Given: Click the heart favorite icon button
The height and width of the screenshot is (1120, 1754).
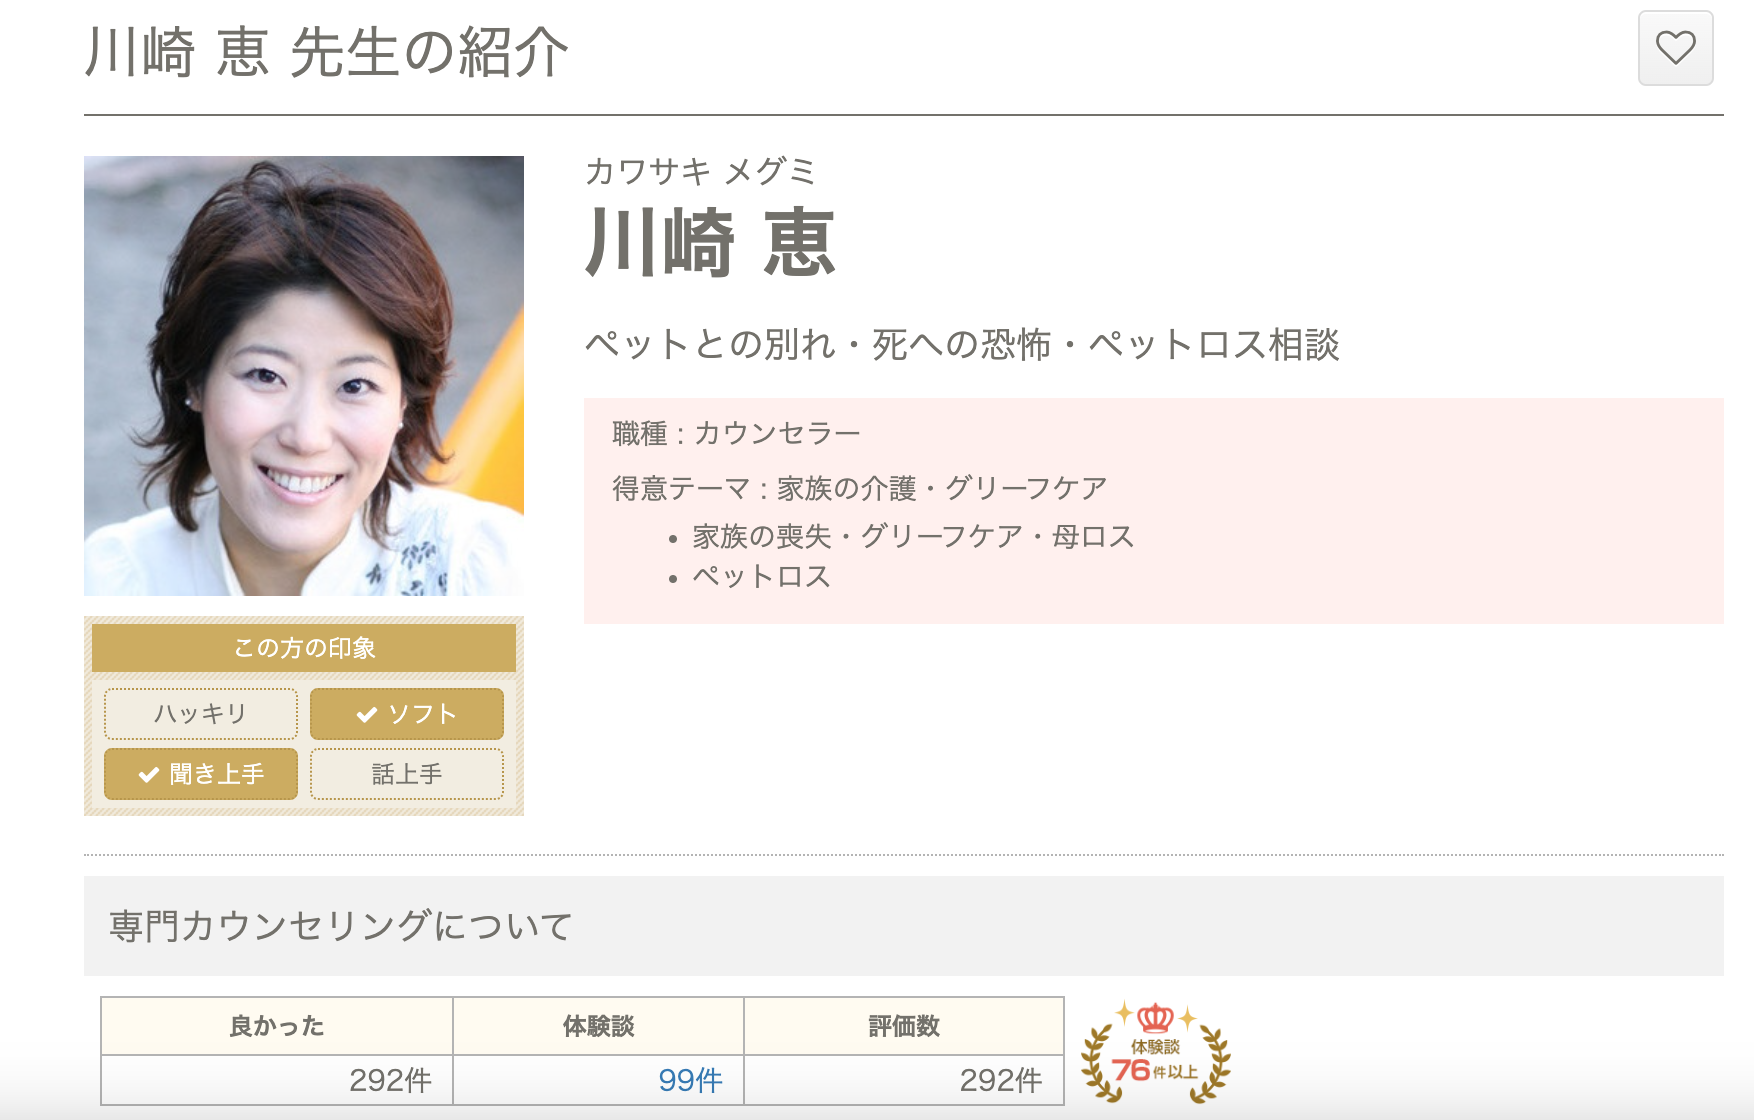Looking at the screenshot, I should [1675, 48].
